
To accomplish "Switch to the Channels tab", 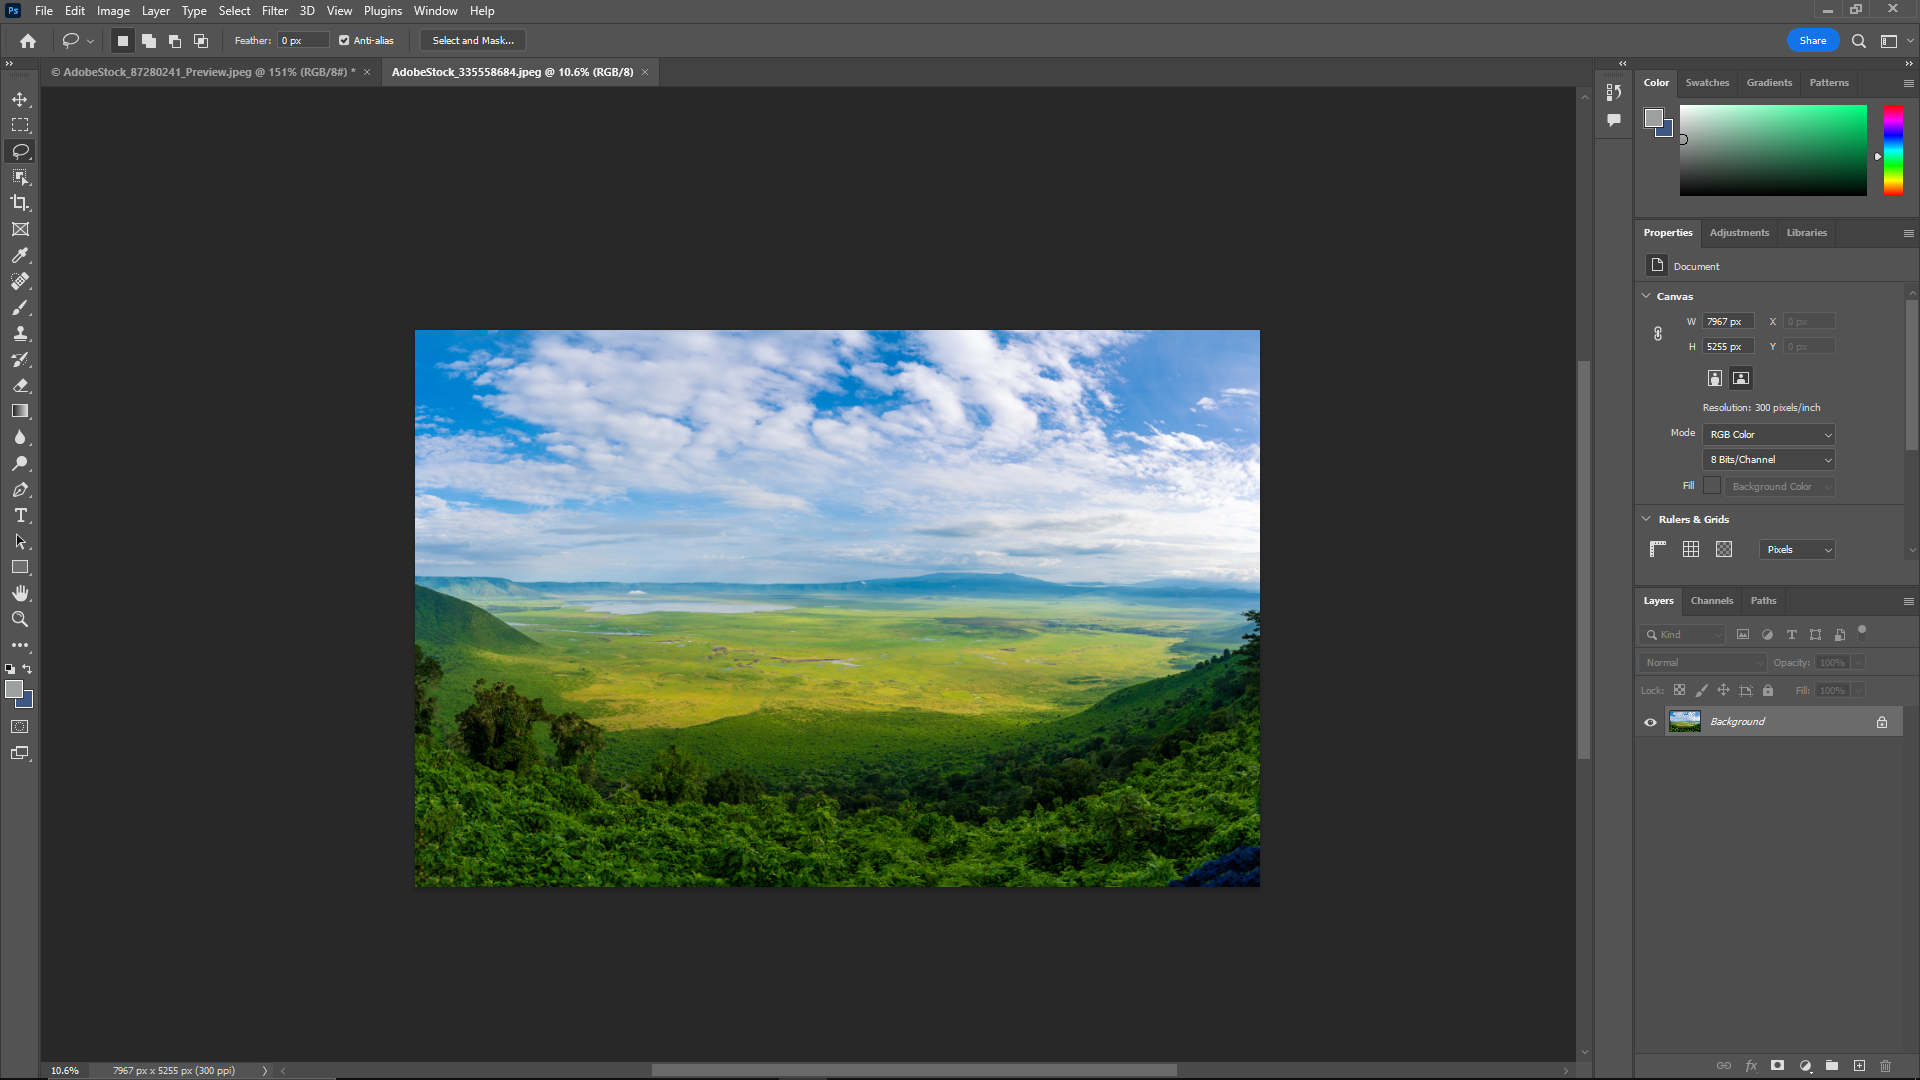I will 1711,601.
